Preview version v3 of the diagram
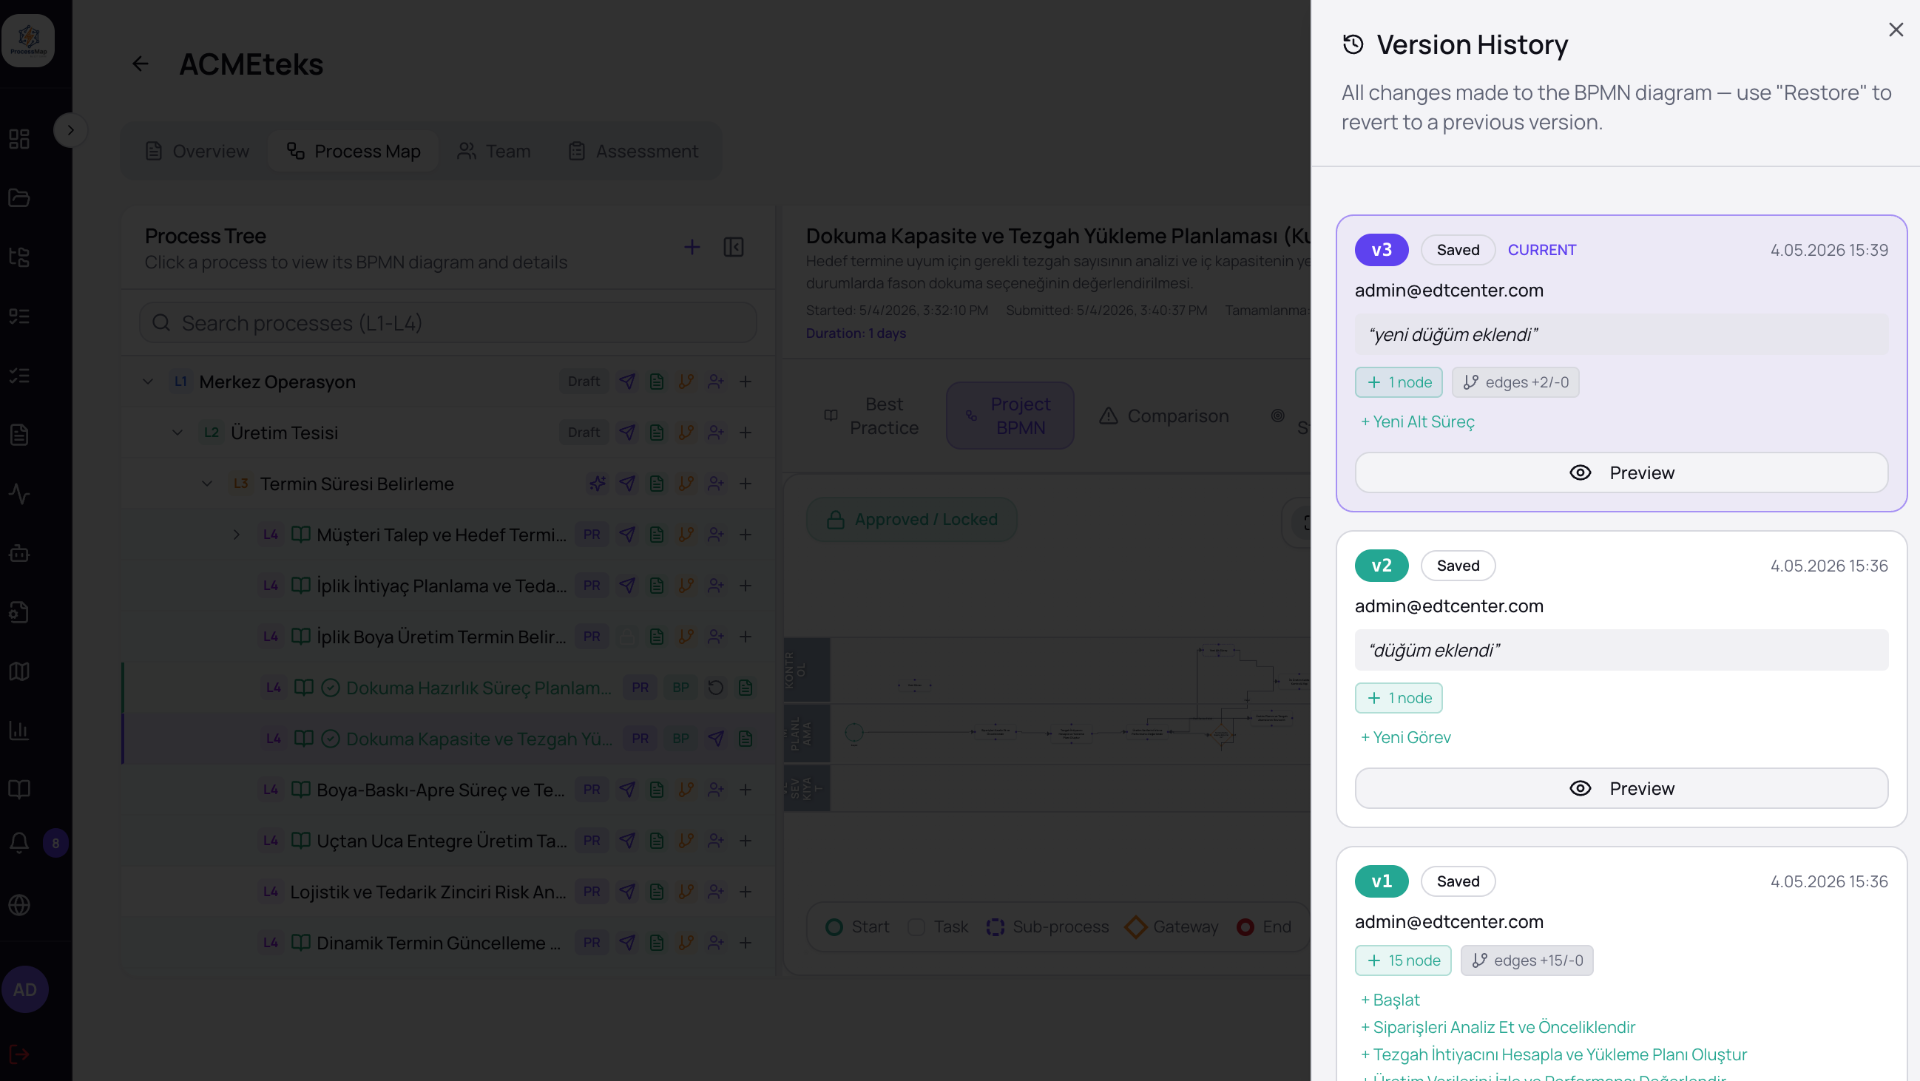This screenshot has height=1081, width=1920. 1621,473
